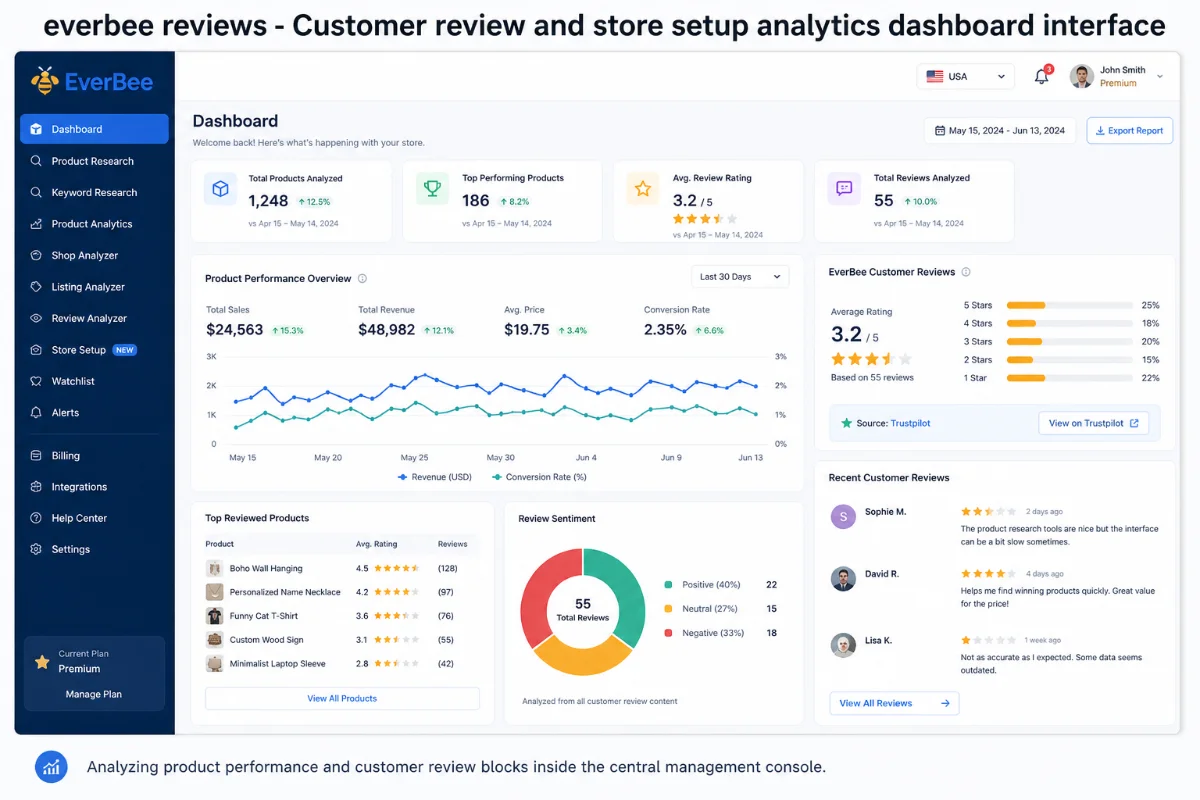Viewport: 1200px width, 800px height.
Task: Click the Billing card icon
Action: point(36,455)
